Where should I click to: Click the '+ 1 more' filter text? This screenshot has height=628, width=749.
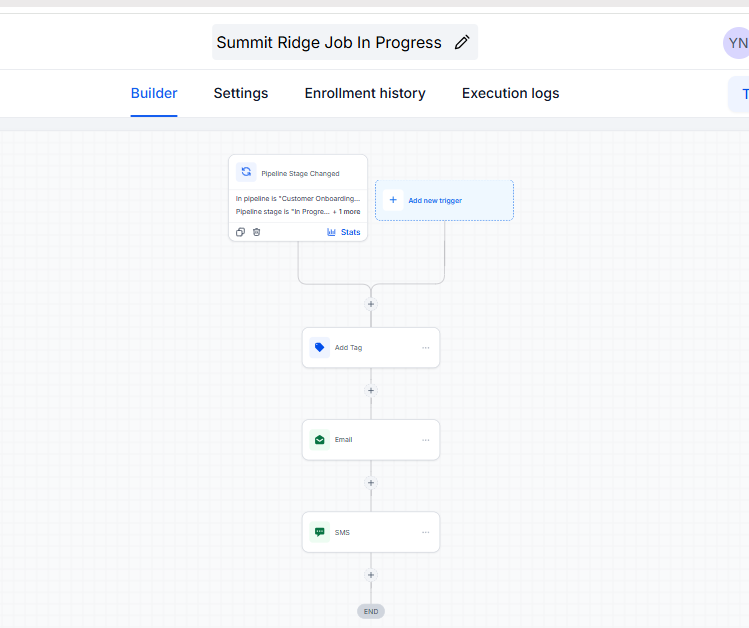pyautogui.click(x=346, y=212)
